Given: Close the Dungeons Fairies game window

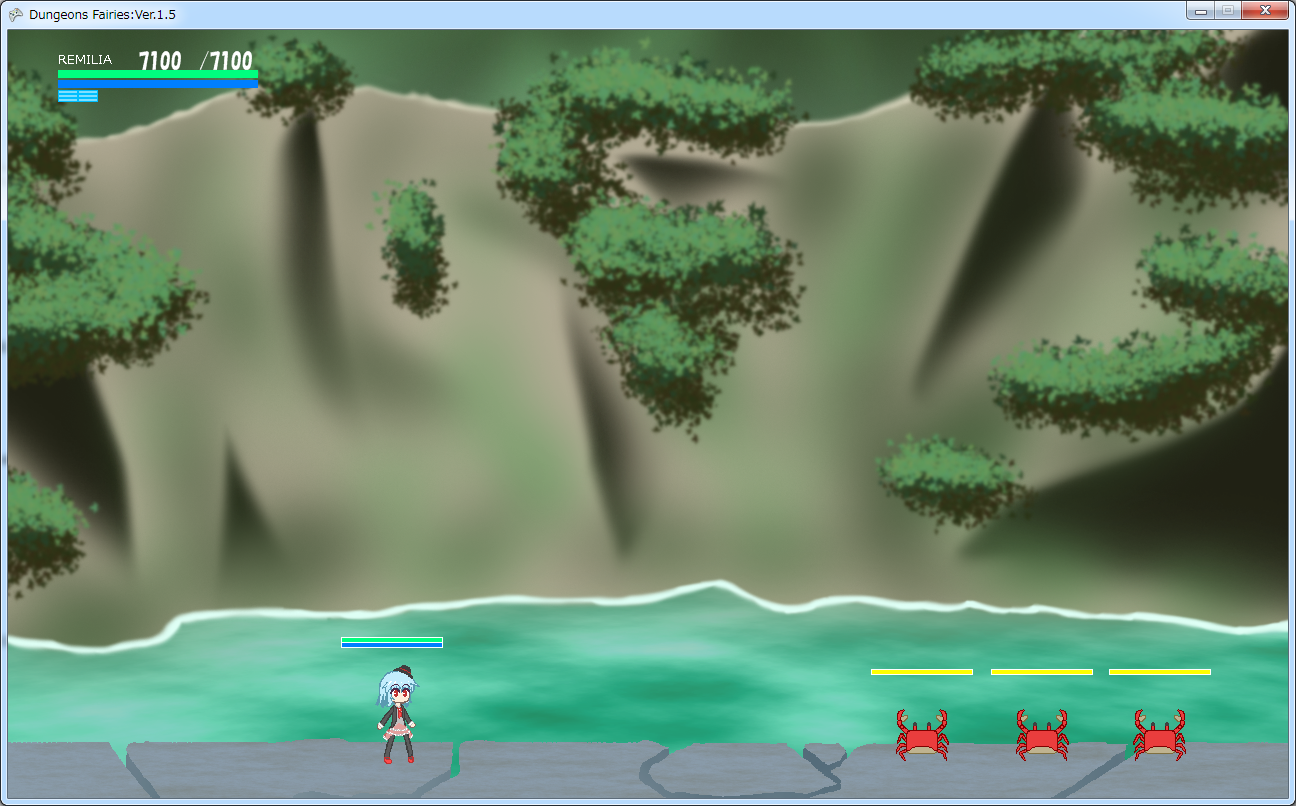Looking at the screenshot, I should (1265, 10).
